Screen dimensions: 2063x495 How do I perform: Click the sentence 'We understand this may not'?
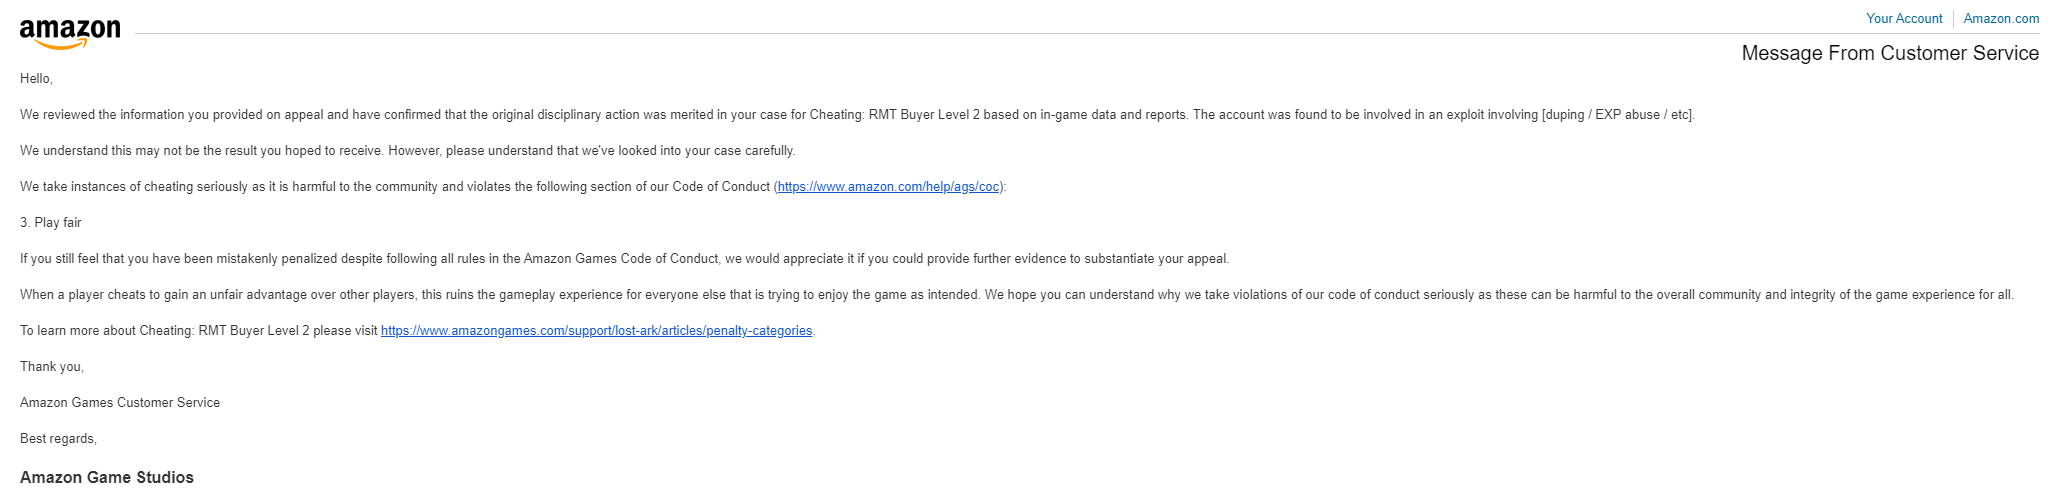click(x=407, y=151)
